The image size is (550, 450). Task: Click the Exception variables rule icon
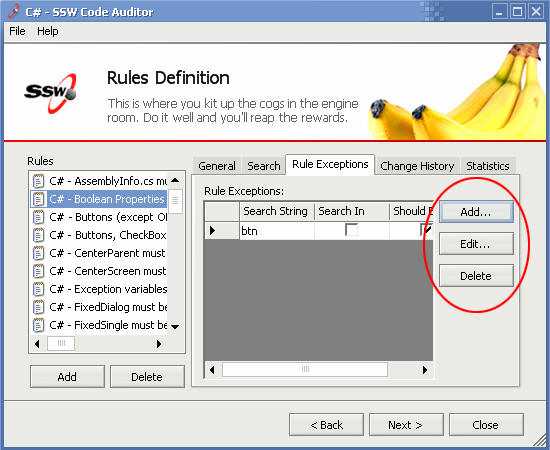click(x=38, y=289)
